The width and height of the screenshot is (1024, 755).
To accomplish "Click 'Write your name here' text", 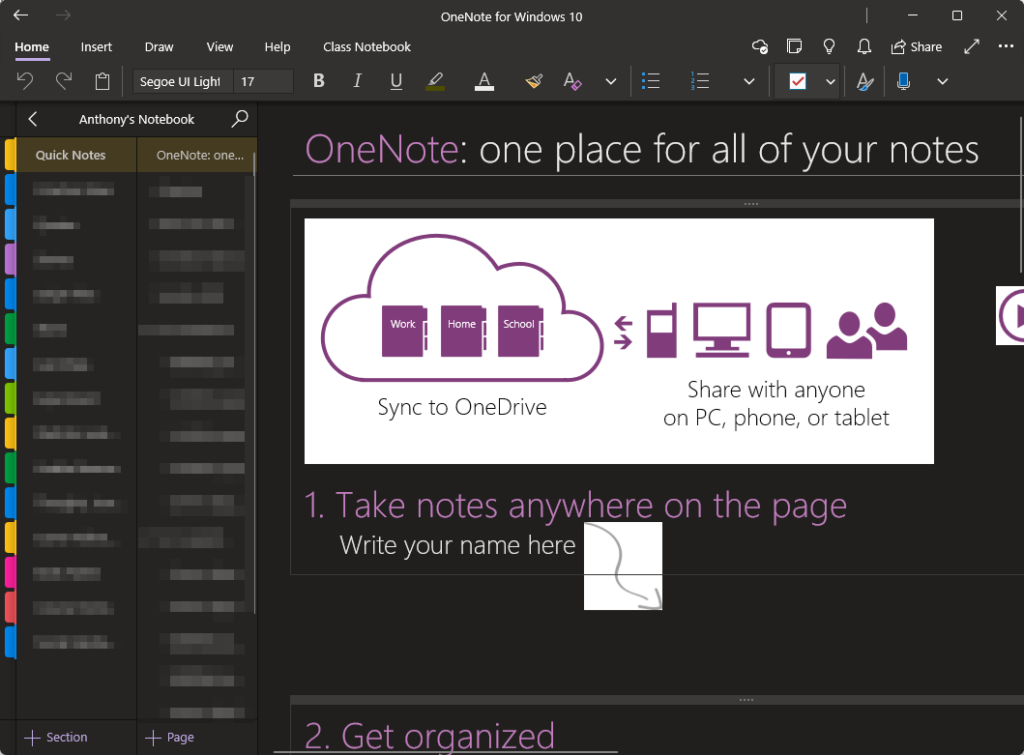I will point(457,545).
